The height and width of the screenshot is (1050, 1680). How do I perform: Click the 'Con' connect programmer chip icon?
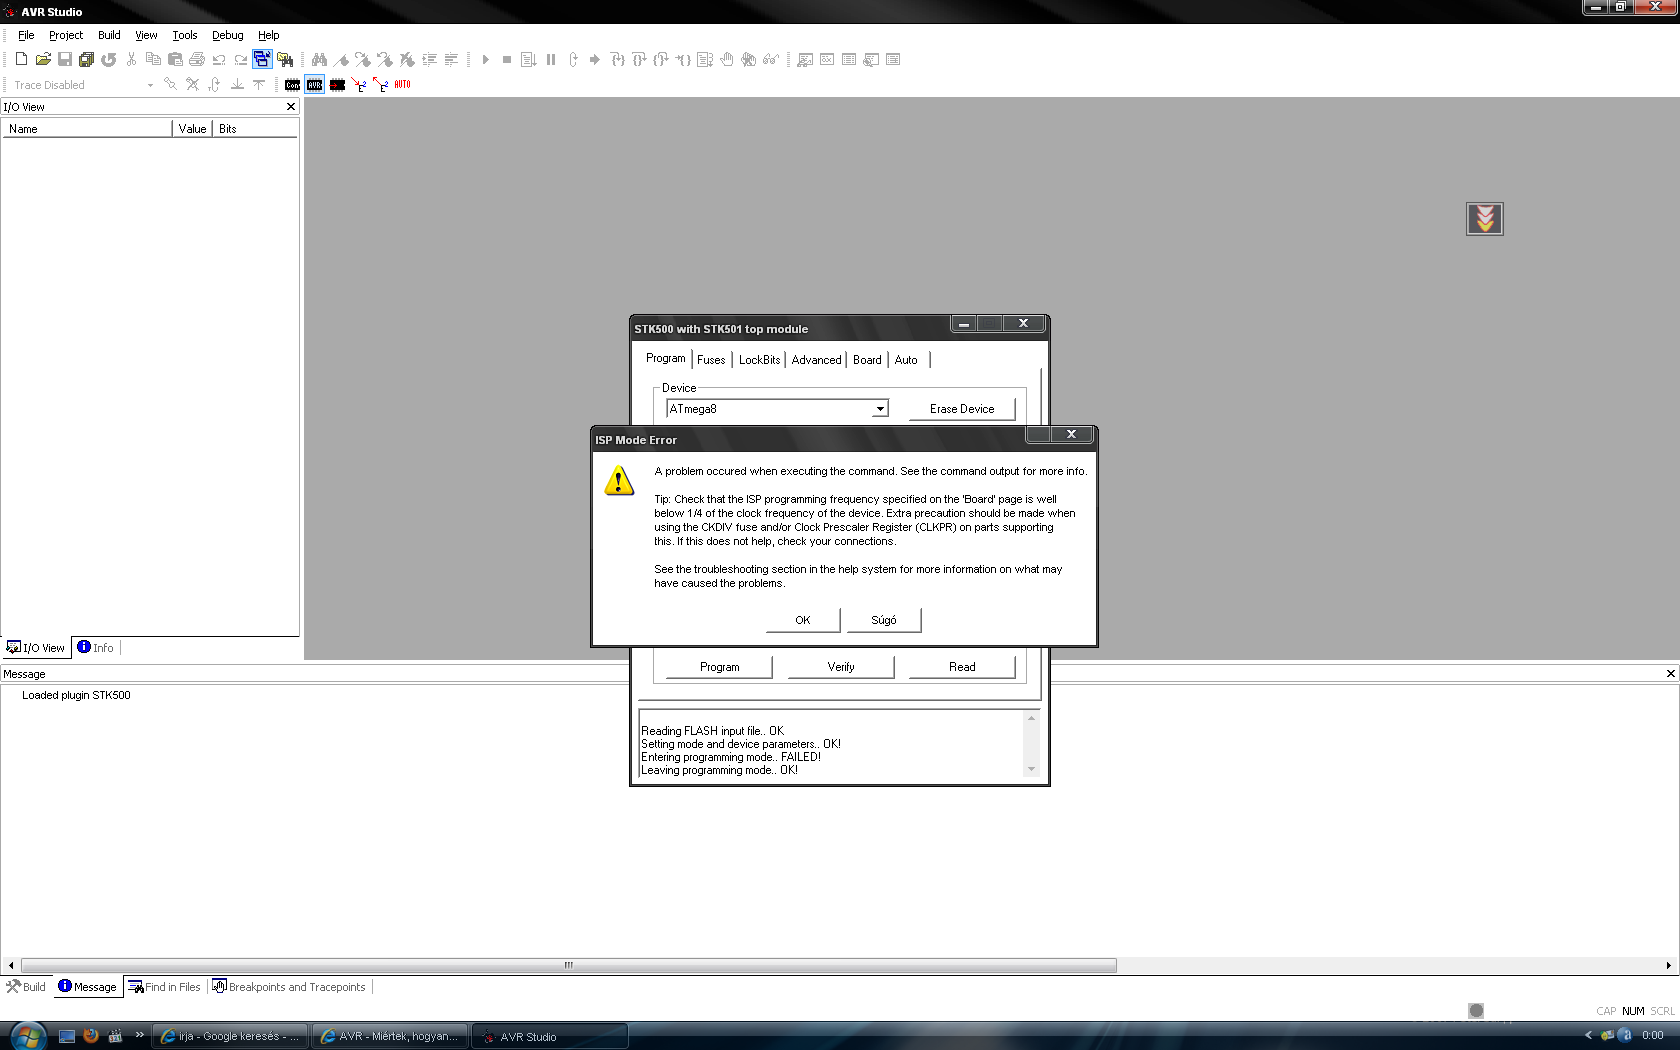coord(293,85)
